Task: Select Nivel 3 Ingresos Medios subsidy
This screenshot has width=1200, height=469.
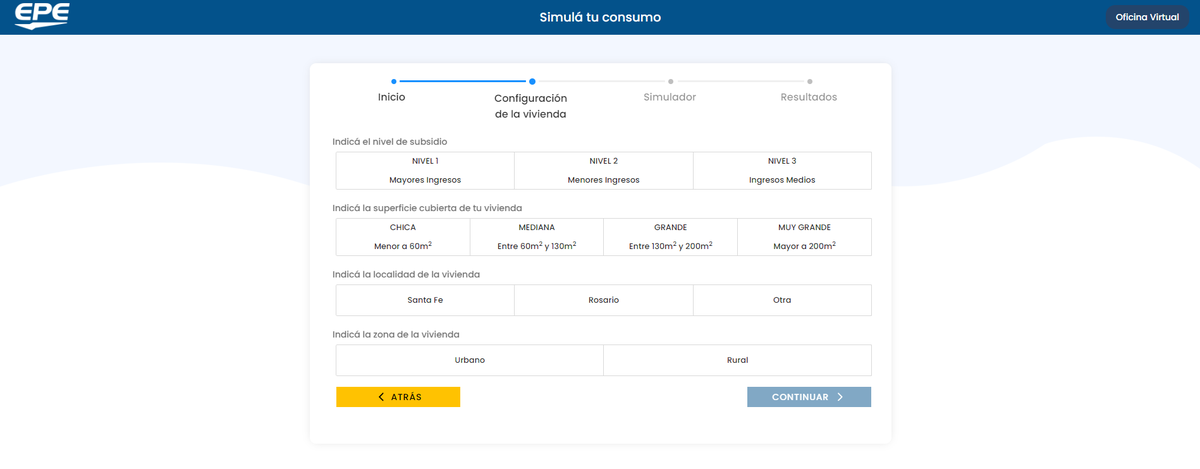Action: coord(782,170)
